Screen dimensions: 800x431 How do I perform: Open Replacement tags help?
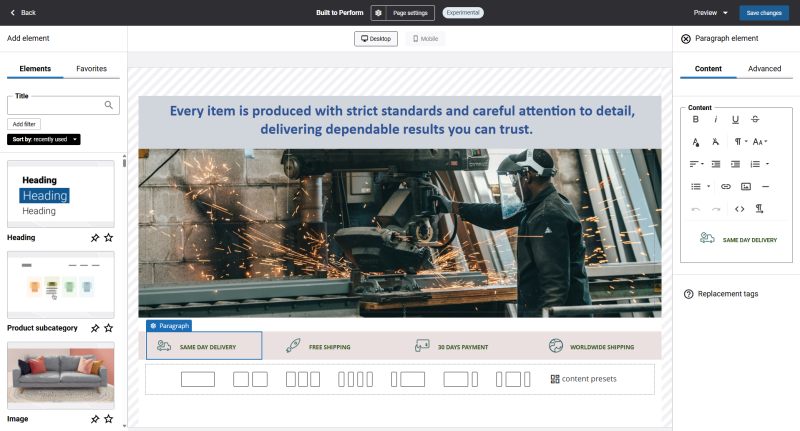(x=721, y=294)
